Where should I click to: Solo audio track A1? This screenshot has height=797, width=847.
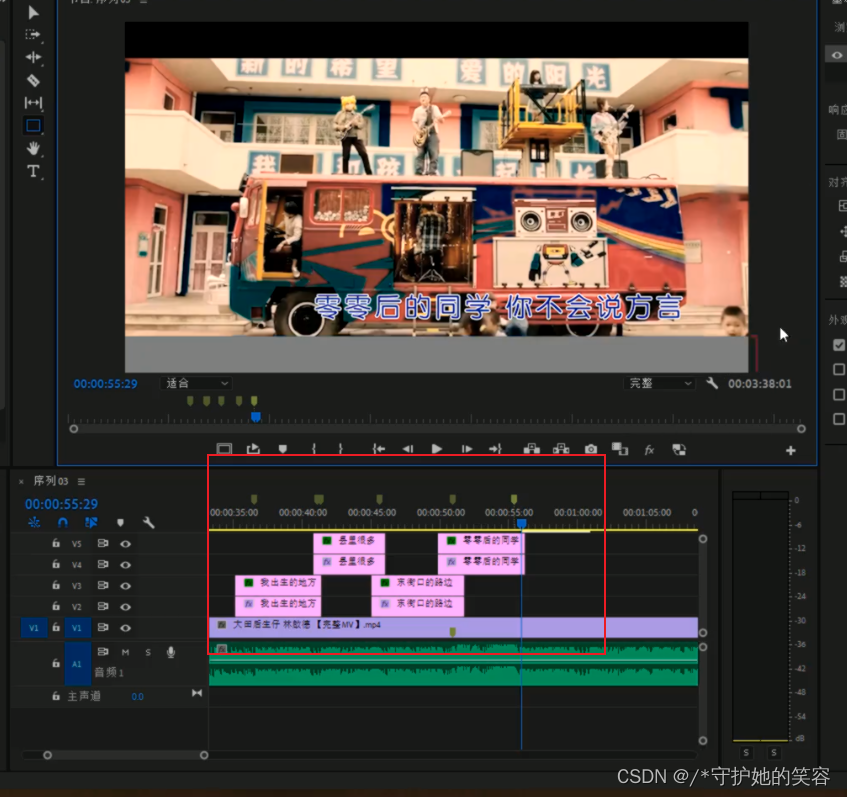tap(148, 652)
